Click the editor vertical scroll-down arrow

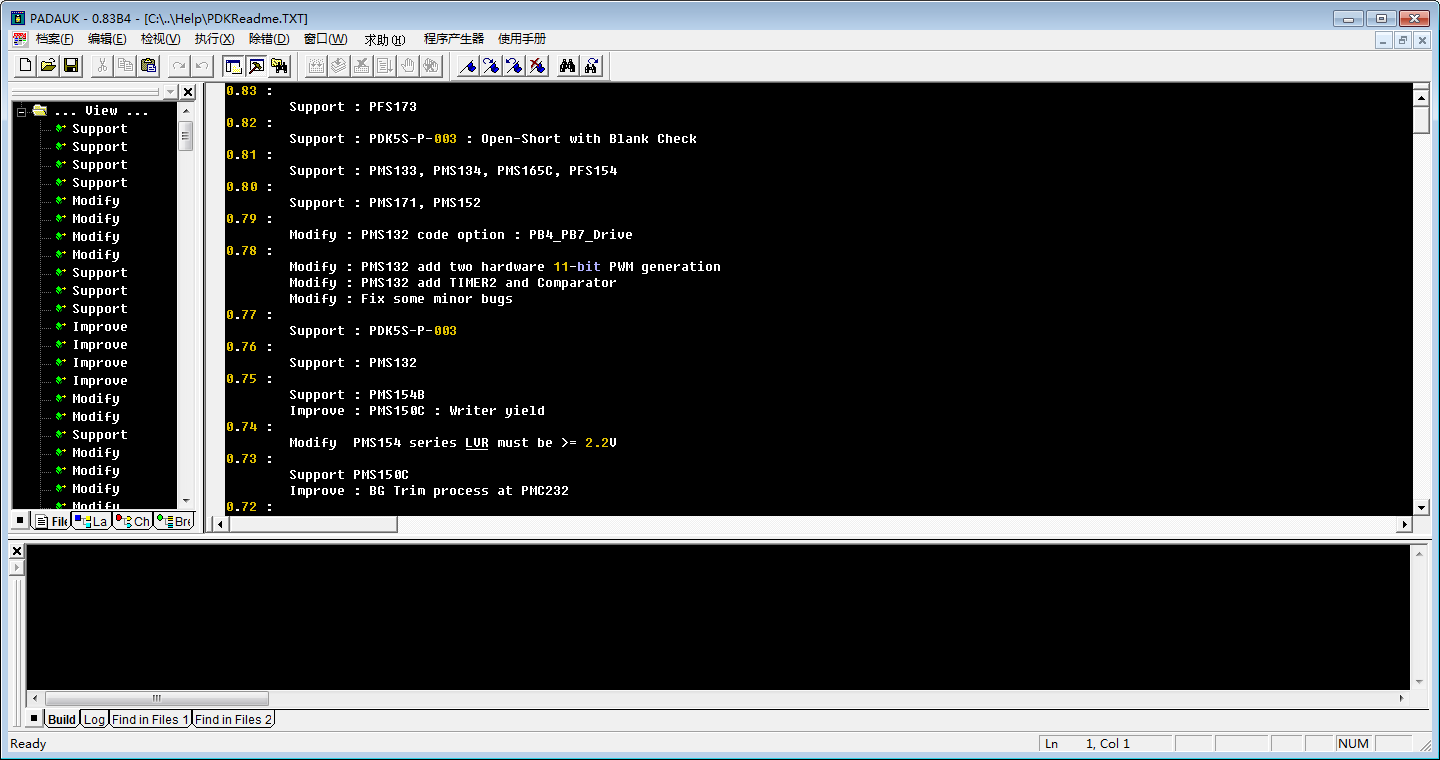click(x=1421, y=507)
